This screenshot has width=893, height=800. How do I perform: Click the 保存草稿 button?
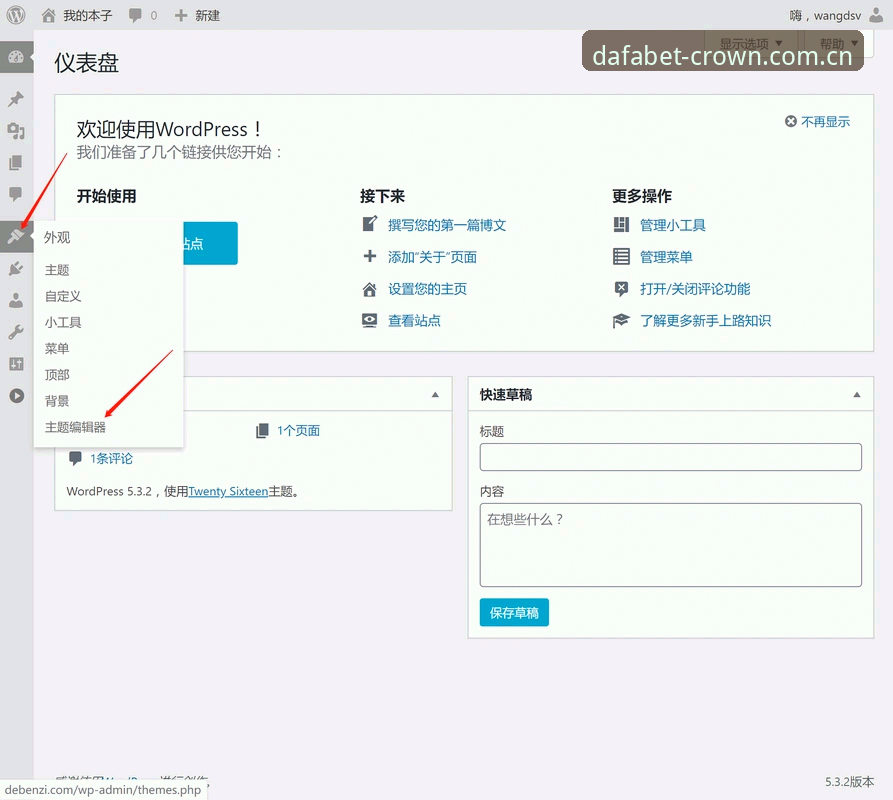pos(514,612)
